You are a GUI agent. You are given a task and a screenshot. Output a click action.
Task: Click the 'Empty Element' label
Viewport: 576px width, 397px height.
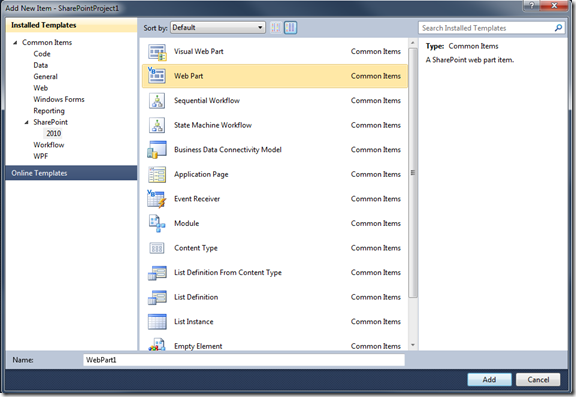198,346
